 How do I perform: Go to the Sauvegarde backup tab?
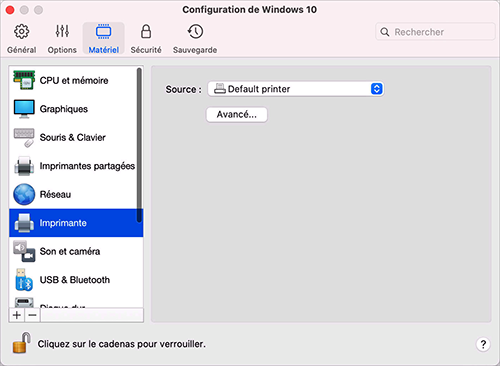[195, 39]
